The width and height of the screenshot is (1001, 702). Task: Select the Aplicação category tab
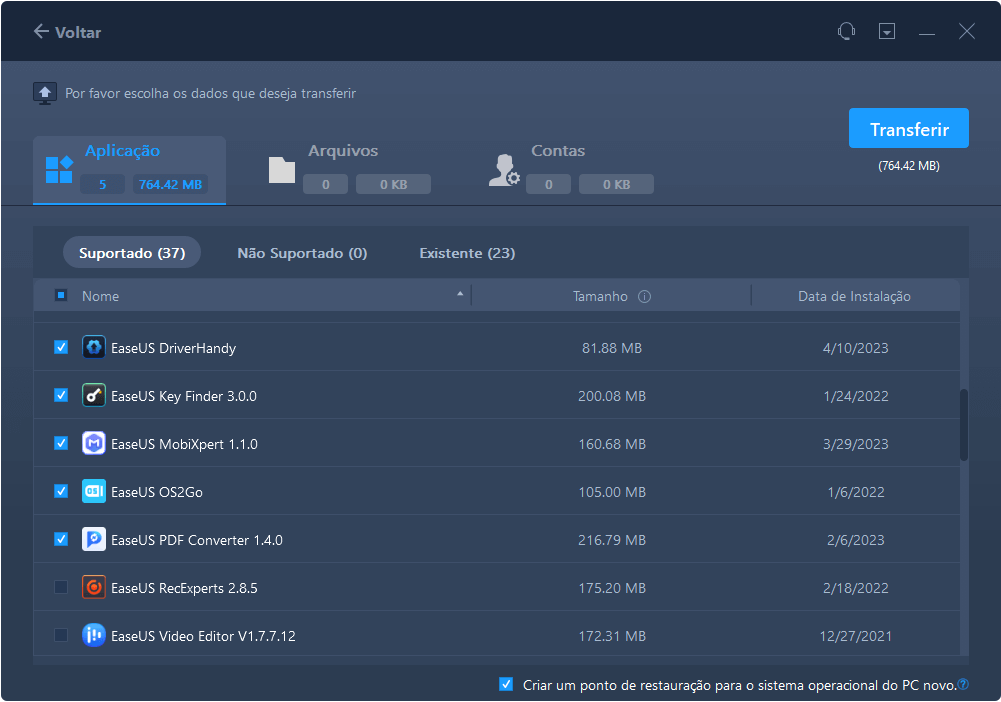point(130,170)
